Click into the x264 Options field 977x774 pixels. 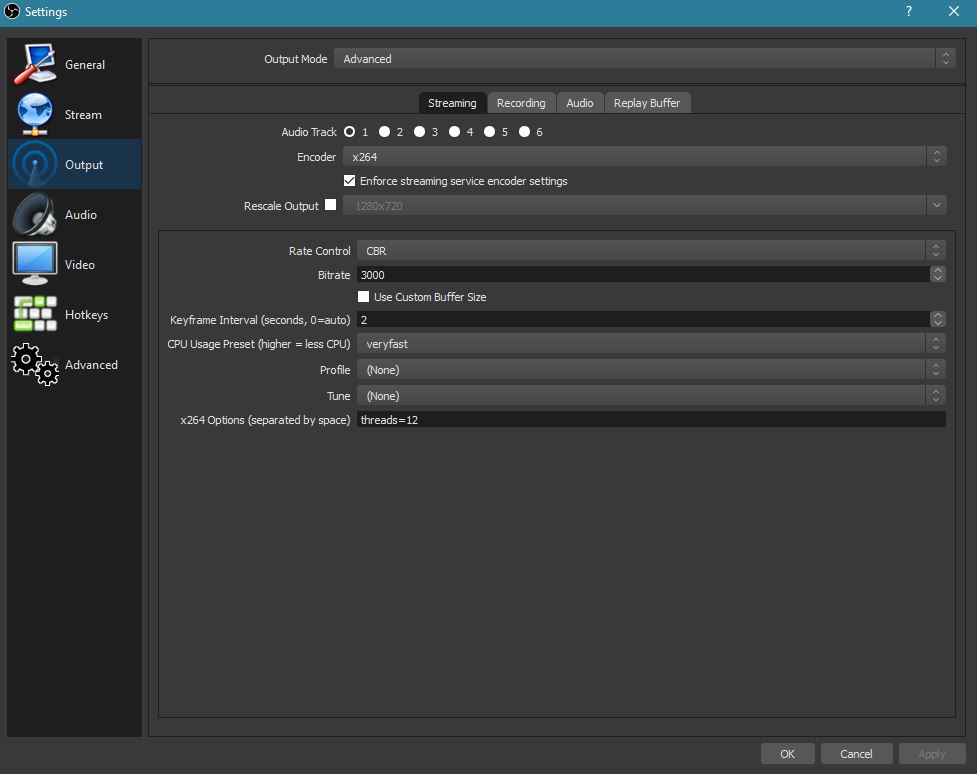tap(651, 419)
